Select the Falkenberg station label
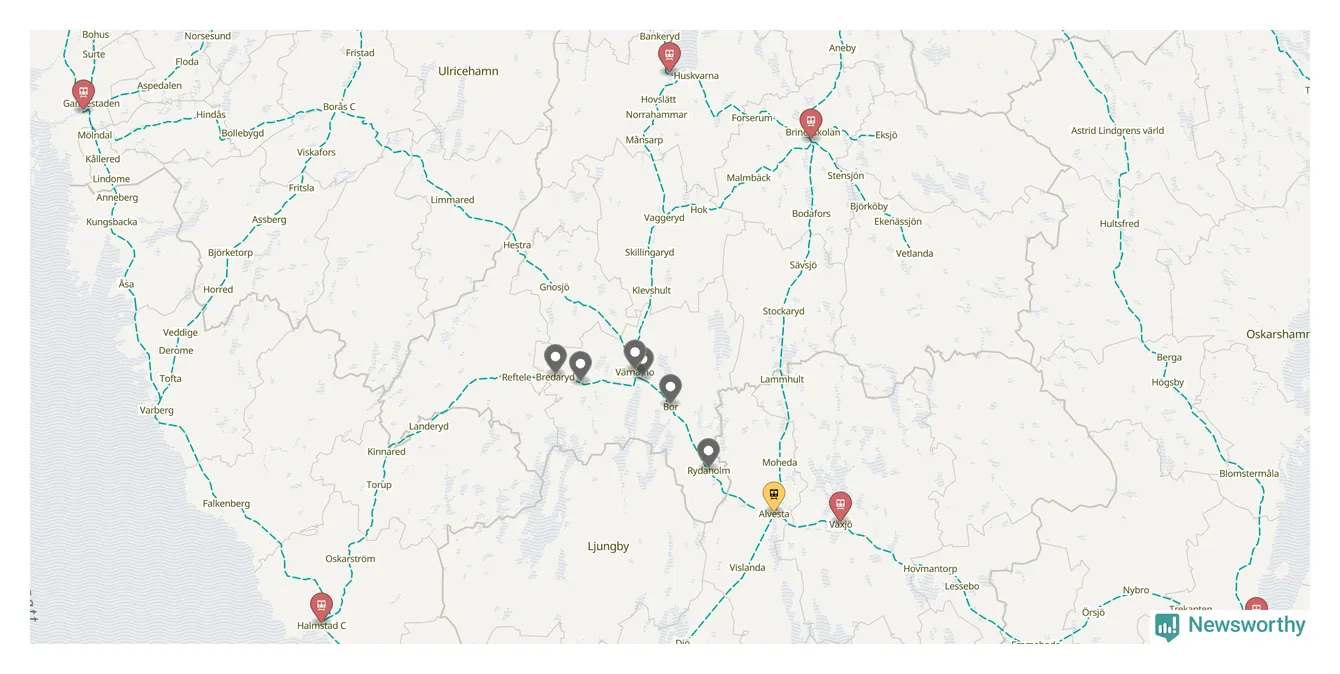1340x674 pixels. pos(226,503)
